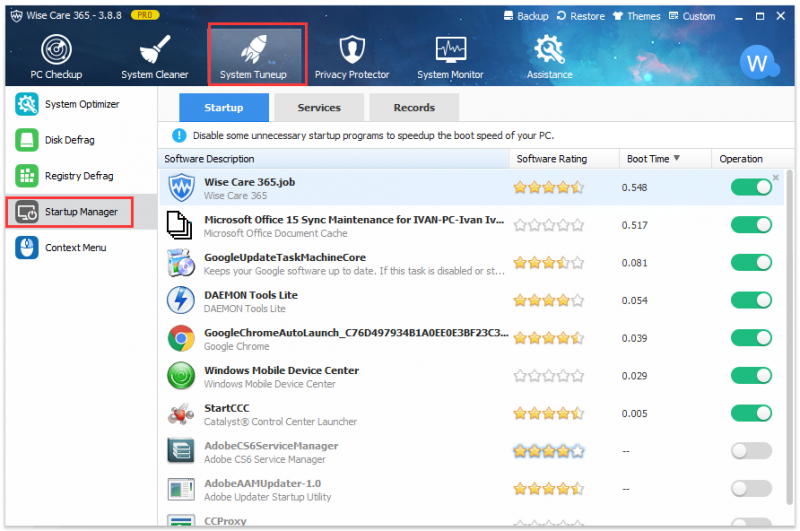This screenshot has height=531, width=800.
Task: Toggle off Windows Mobile Device Center startup
Action: coord(751,375)
